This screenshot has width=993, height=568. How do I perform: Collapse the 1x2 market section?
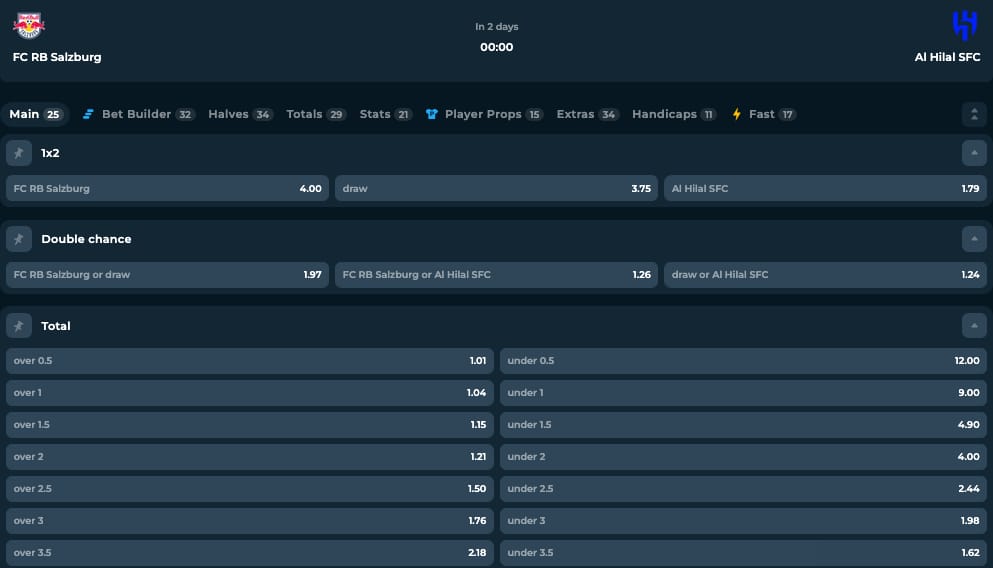point(974,153)
